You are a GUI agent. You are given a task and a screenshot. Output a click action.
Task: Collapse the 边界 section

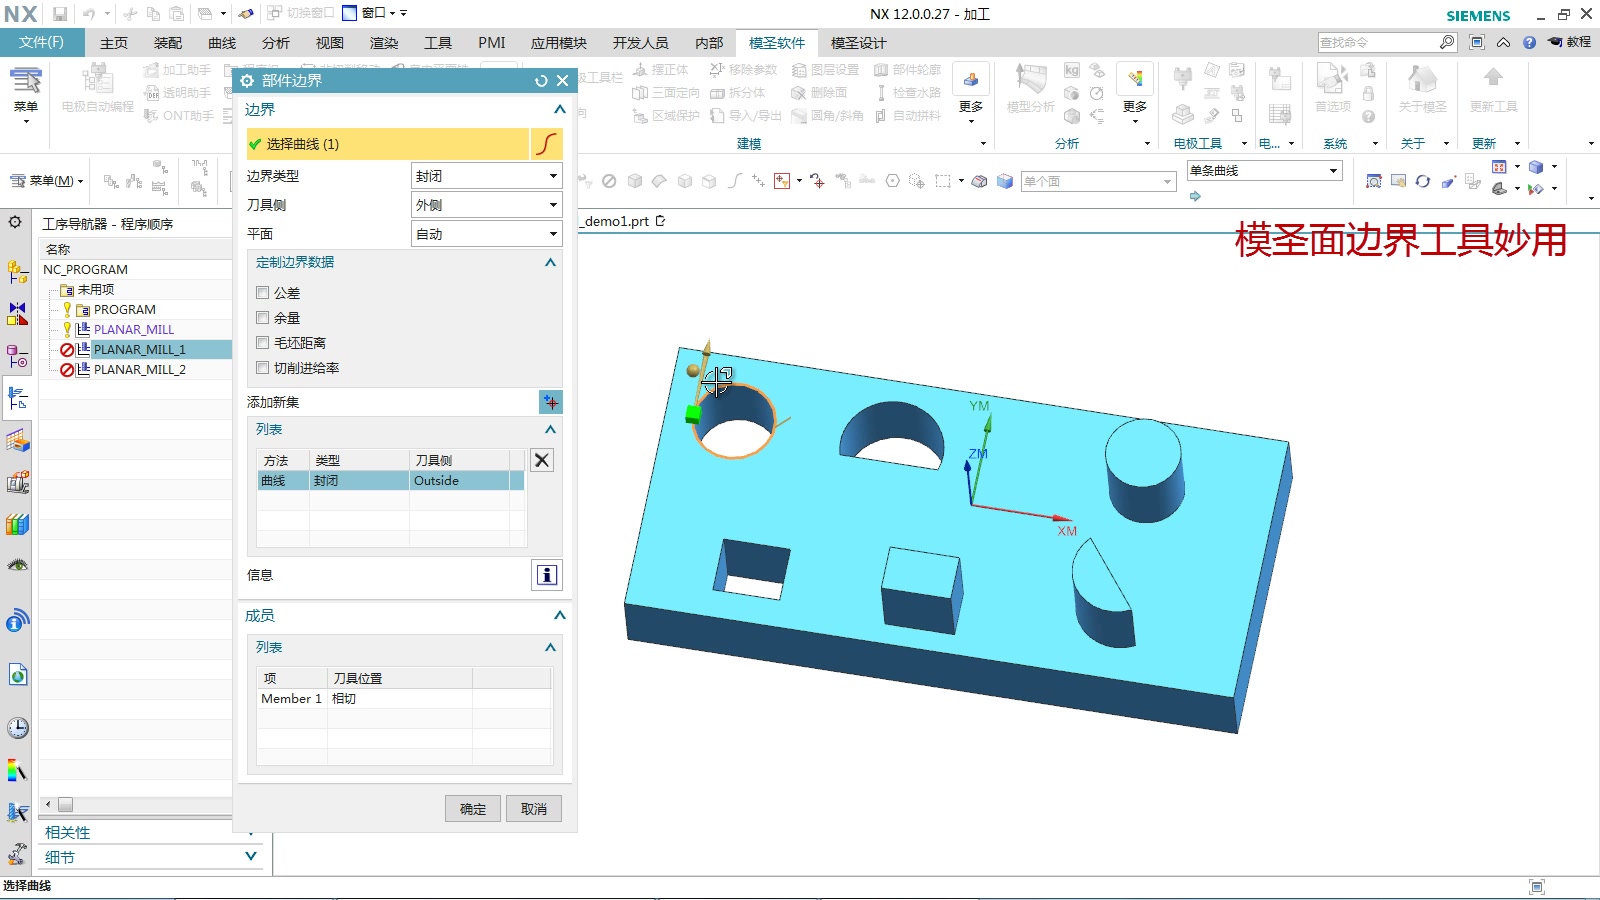tap(560, 109)
